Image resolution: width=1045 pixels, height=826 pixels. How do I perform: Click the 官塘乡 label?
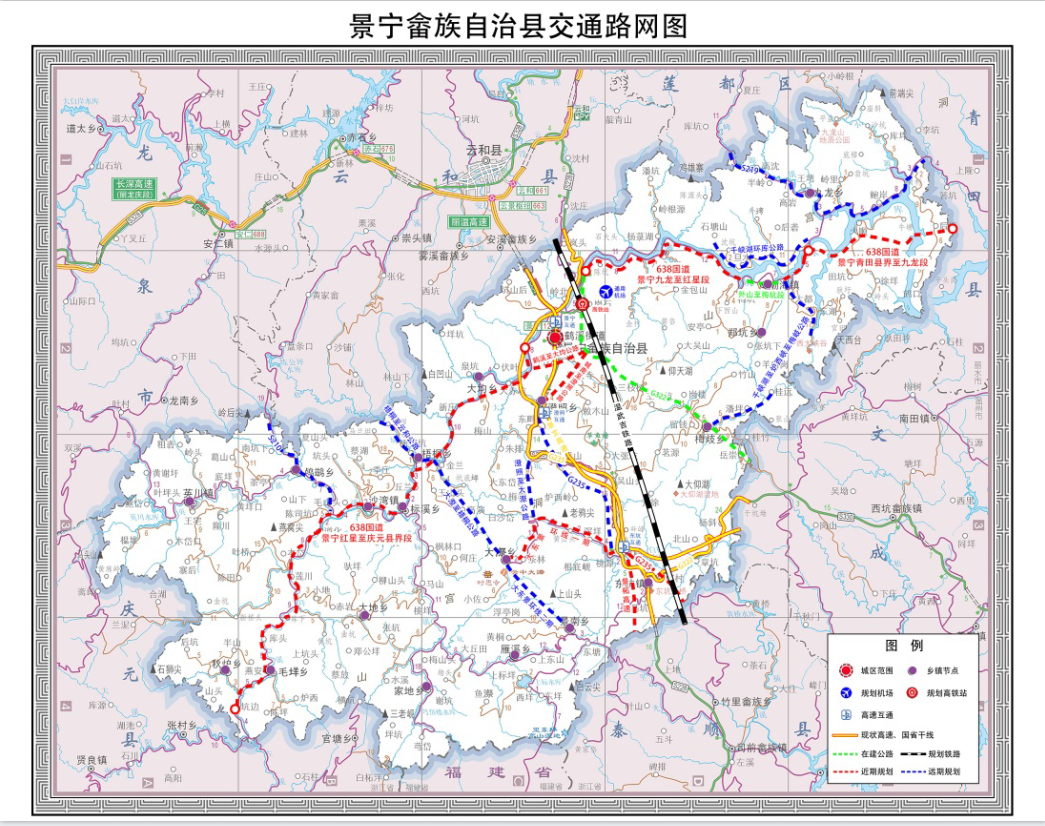coord(337,738)
